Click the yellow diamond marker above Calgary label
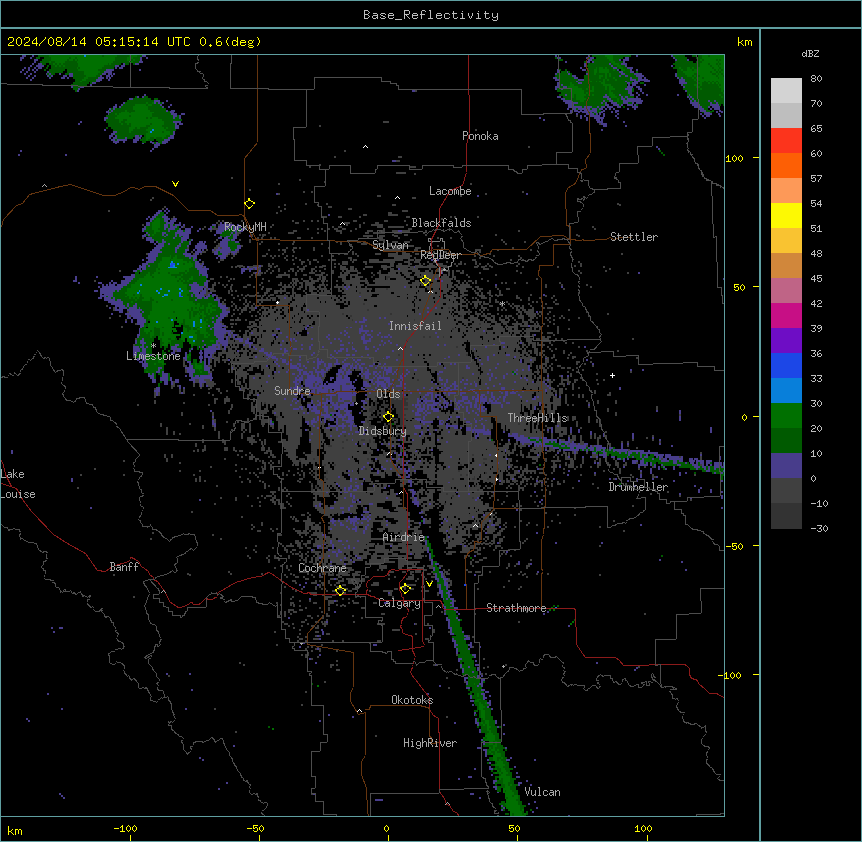This screenshot has height=842, width=862. (405, 589)
